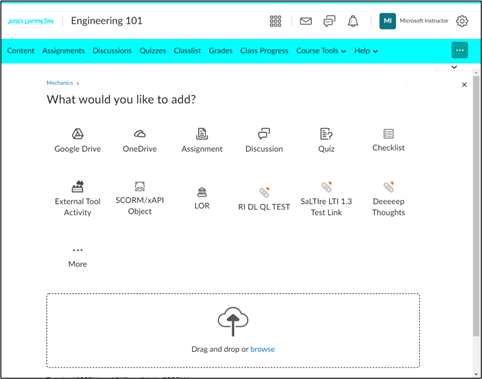This screenshot has width=482, height=379.
Task: Select the RI DL QL TEST link
Action: (x=264, y=199)
